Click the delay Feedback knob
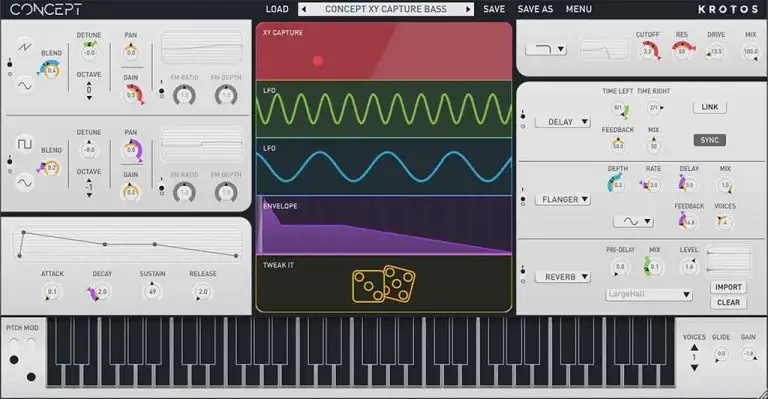 pyautogui.click(x=618, y=145)
